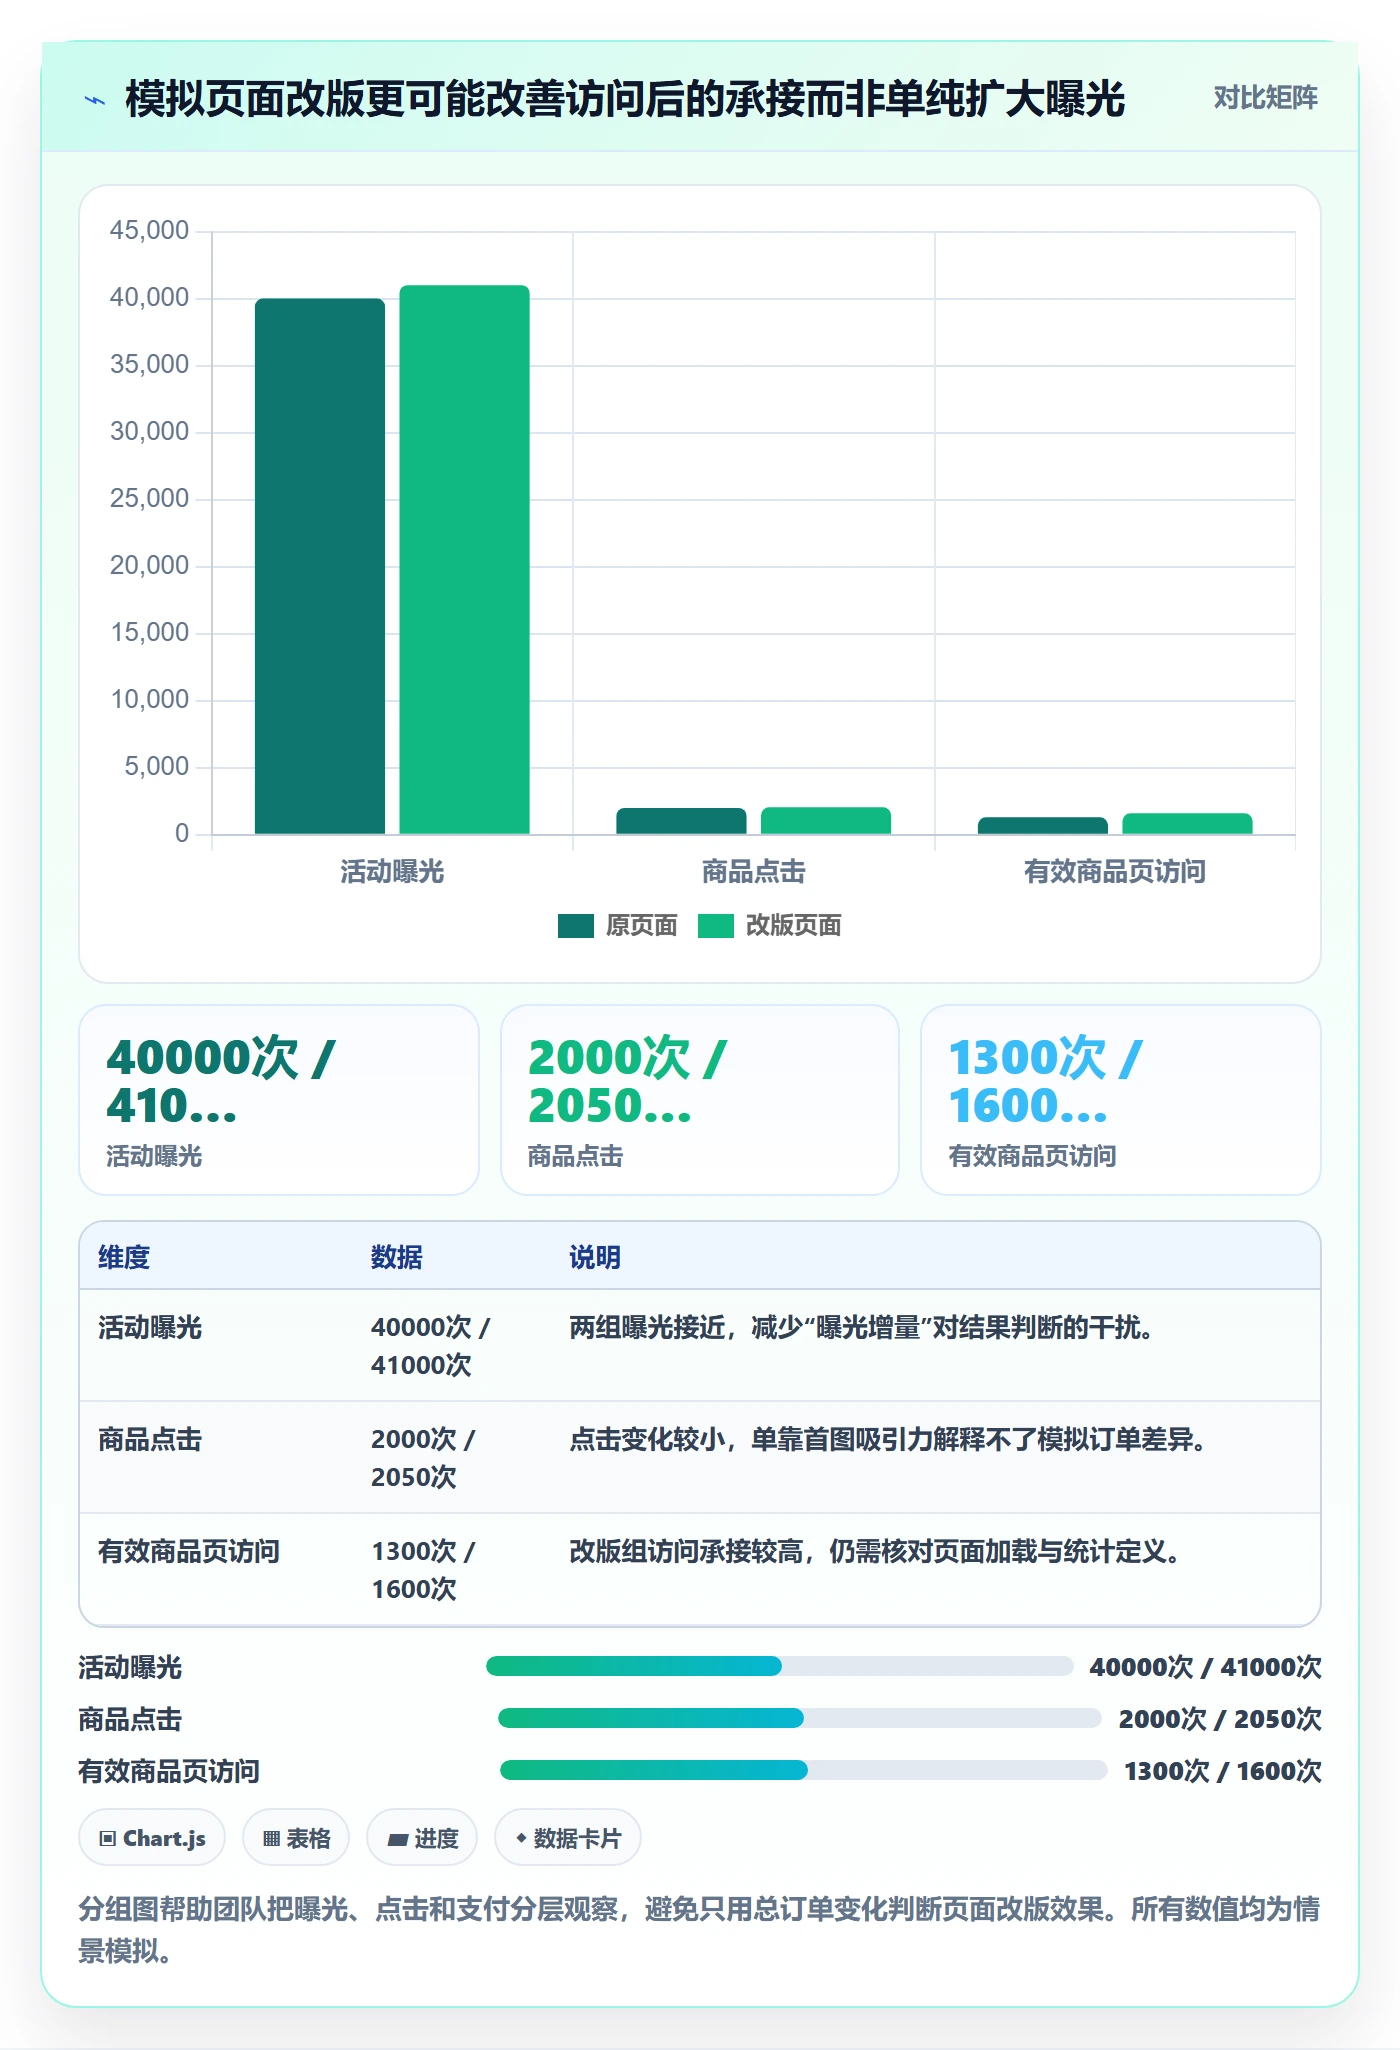Image resolution: width=1400 pixels, height=2050 pixels.
Task: Click the footer note starting with 分组图帮助团队
Action: coord(699,1930)
